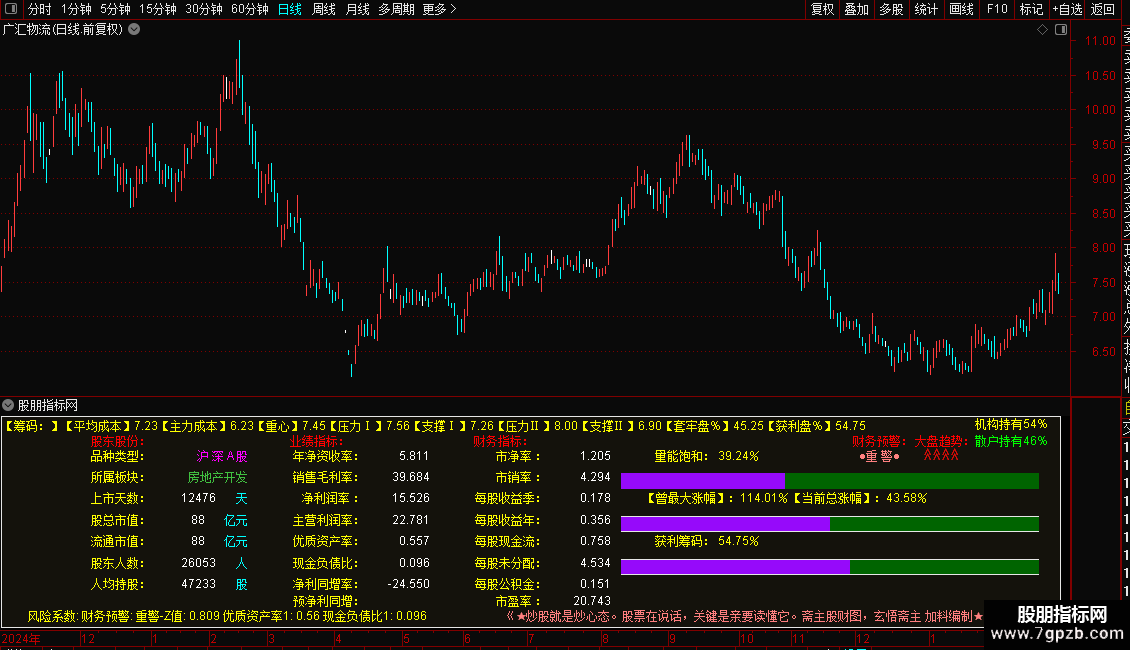Switch to the 月线 monthly chart
Viewport: 1130px width, 650px height.
coord(357,9)
